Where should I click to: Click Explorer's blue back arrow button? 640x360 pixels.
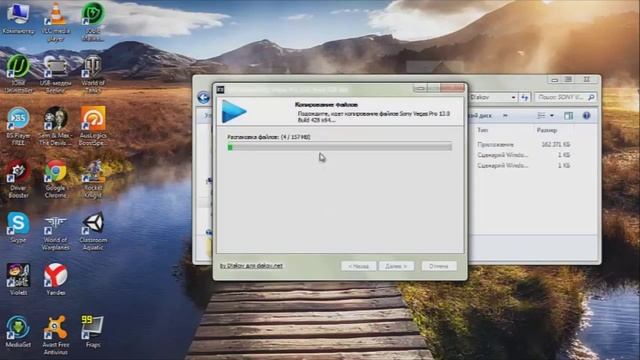tap(203, 98)
